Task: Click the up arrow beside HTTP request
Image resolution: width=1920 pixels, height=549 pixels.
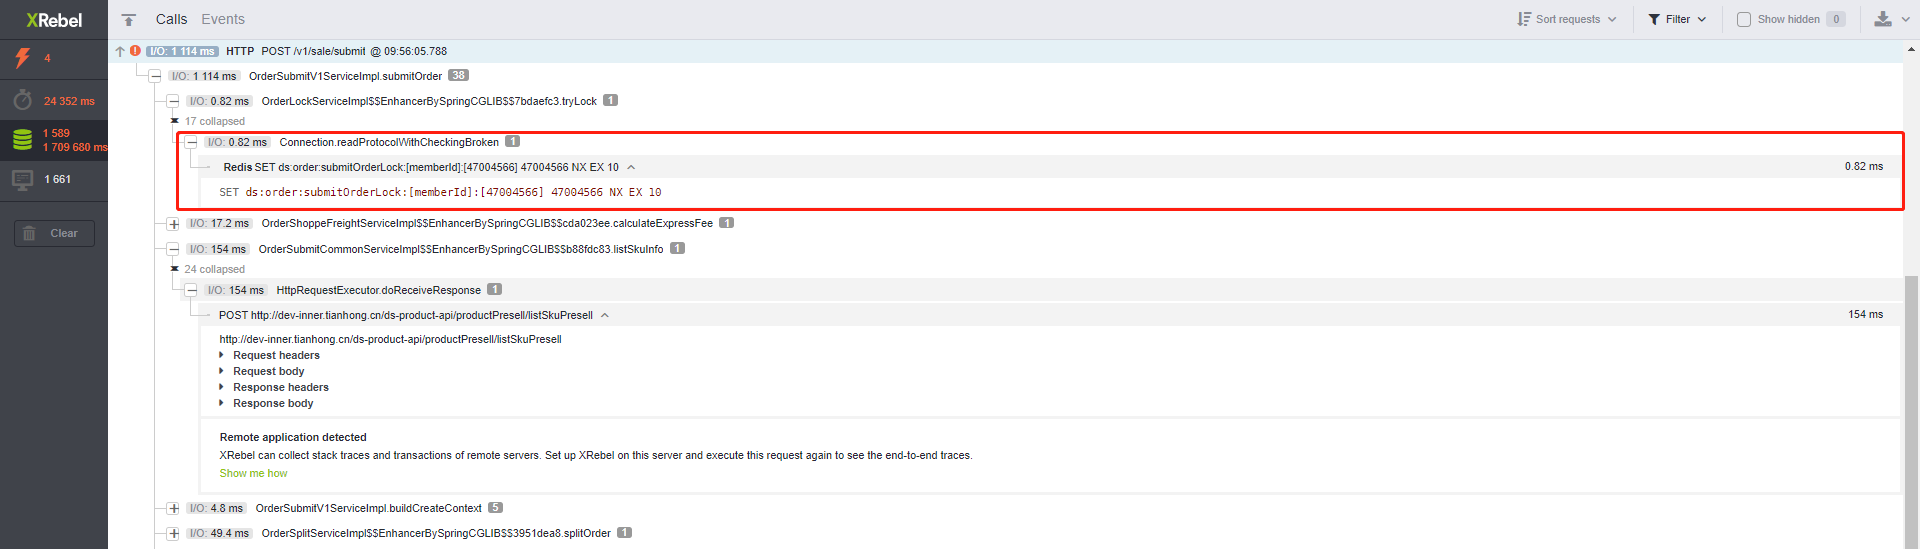Action: coord(120,51)
